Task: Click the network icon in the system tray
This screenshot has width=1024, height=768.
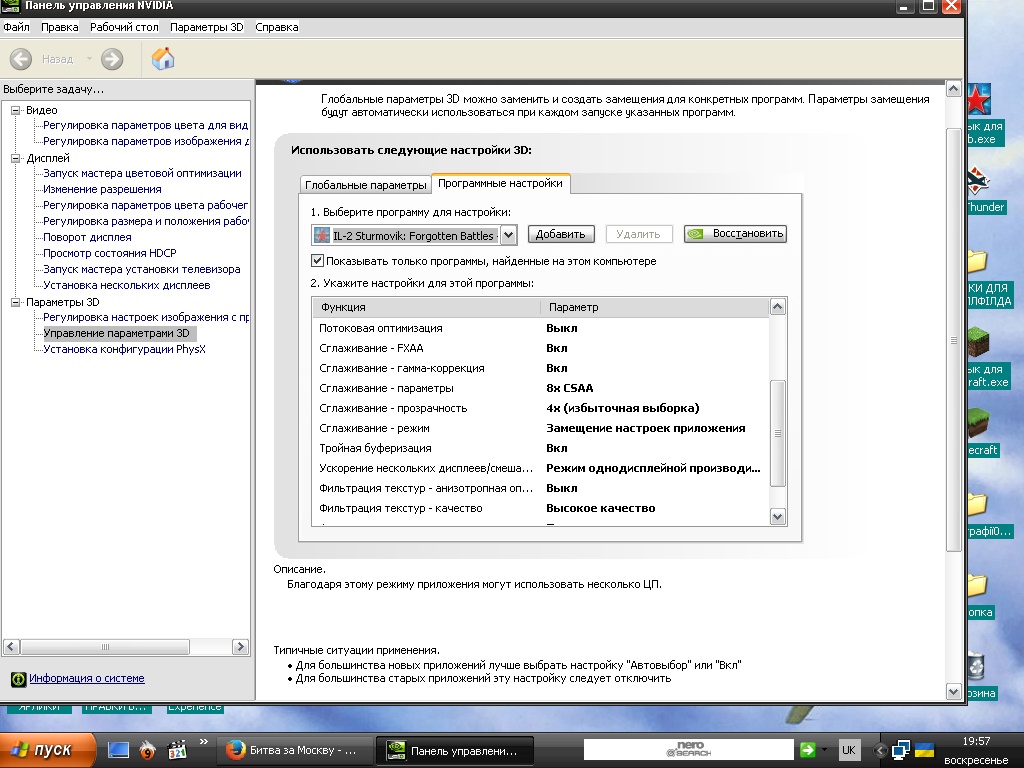Action: pyautogui.click(x=901, y=750)
